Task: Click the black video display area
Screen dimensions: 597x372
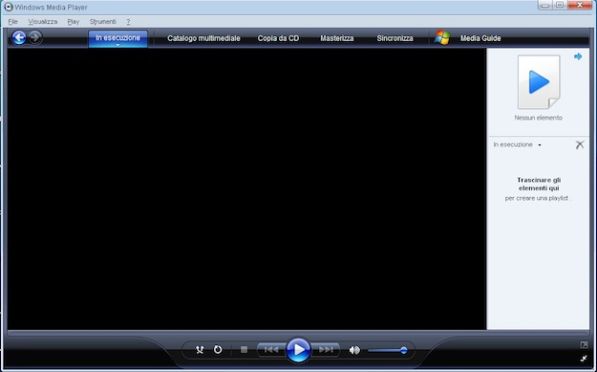Action: 247,189
